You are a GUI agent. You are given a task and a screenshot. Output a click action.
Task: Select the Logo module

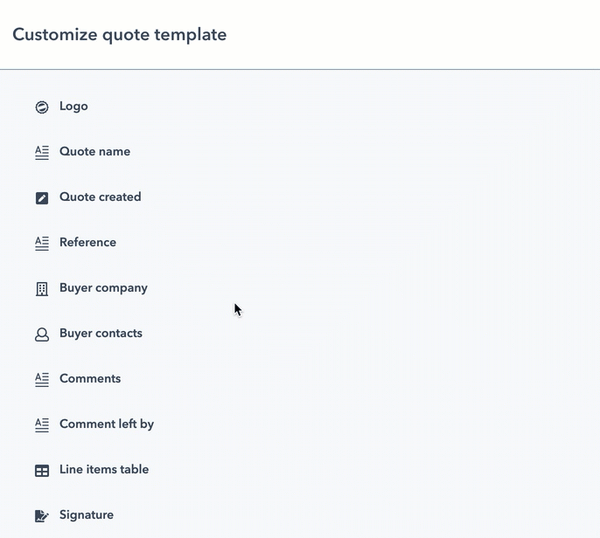point(74,106)
